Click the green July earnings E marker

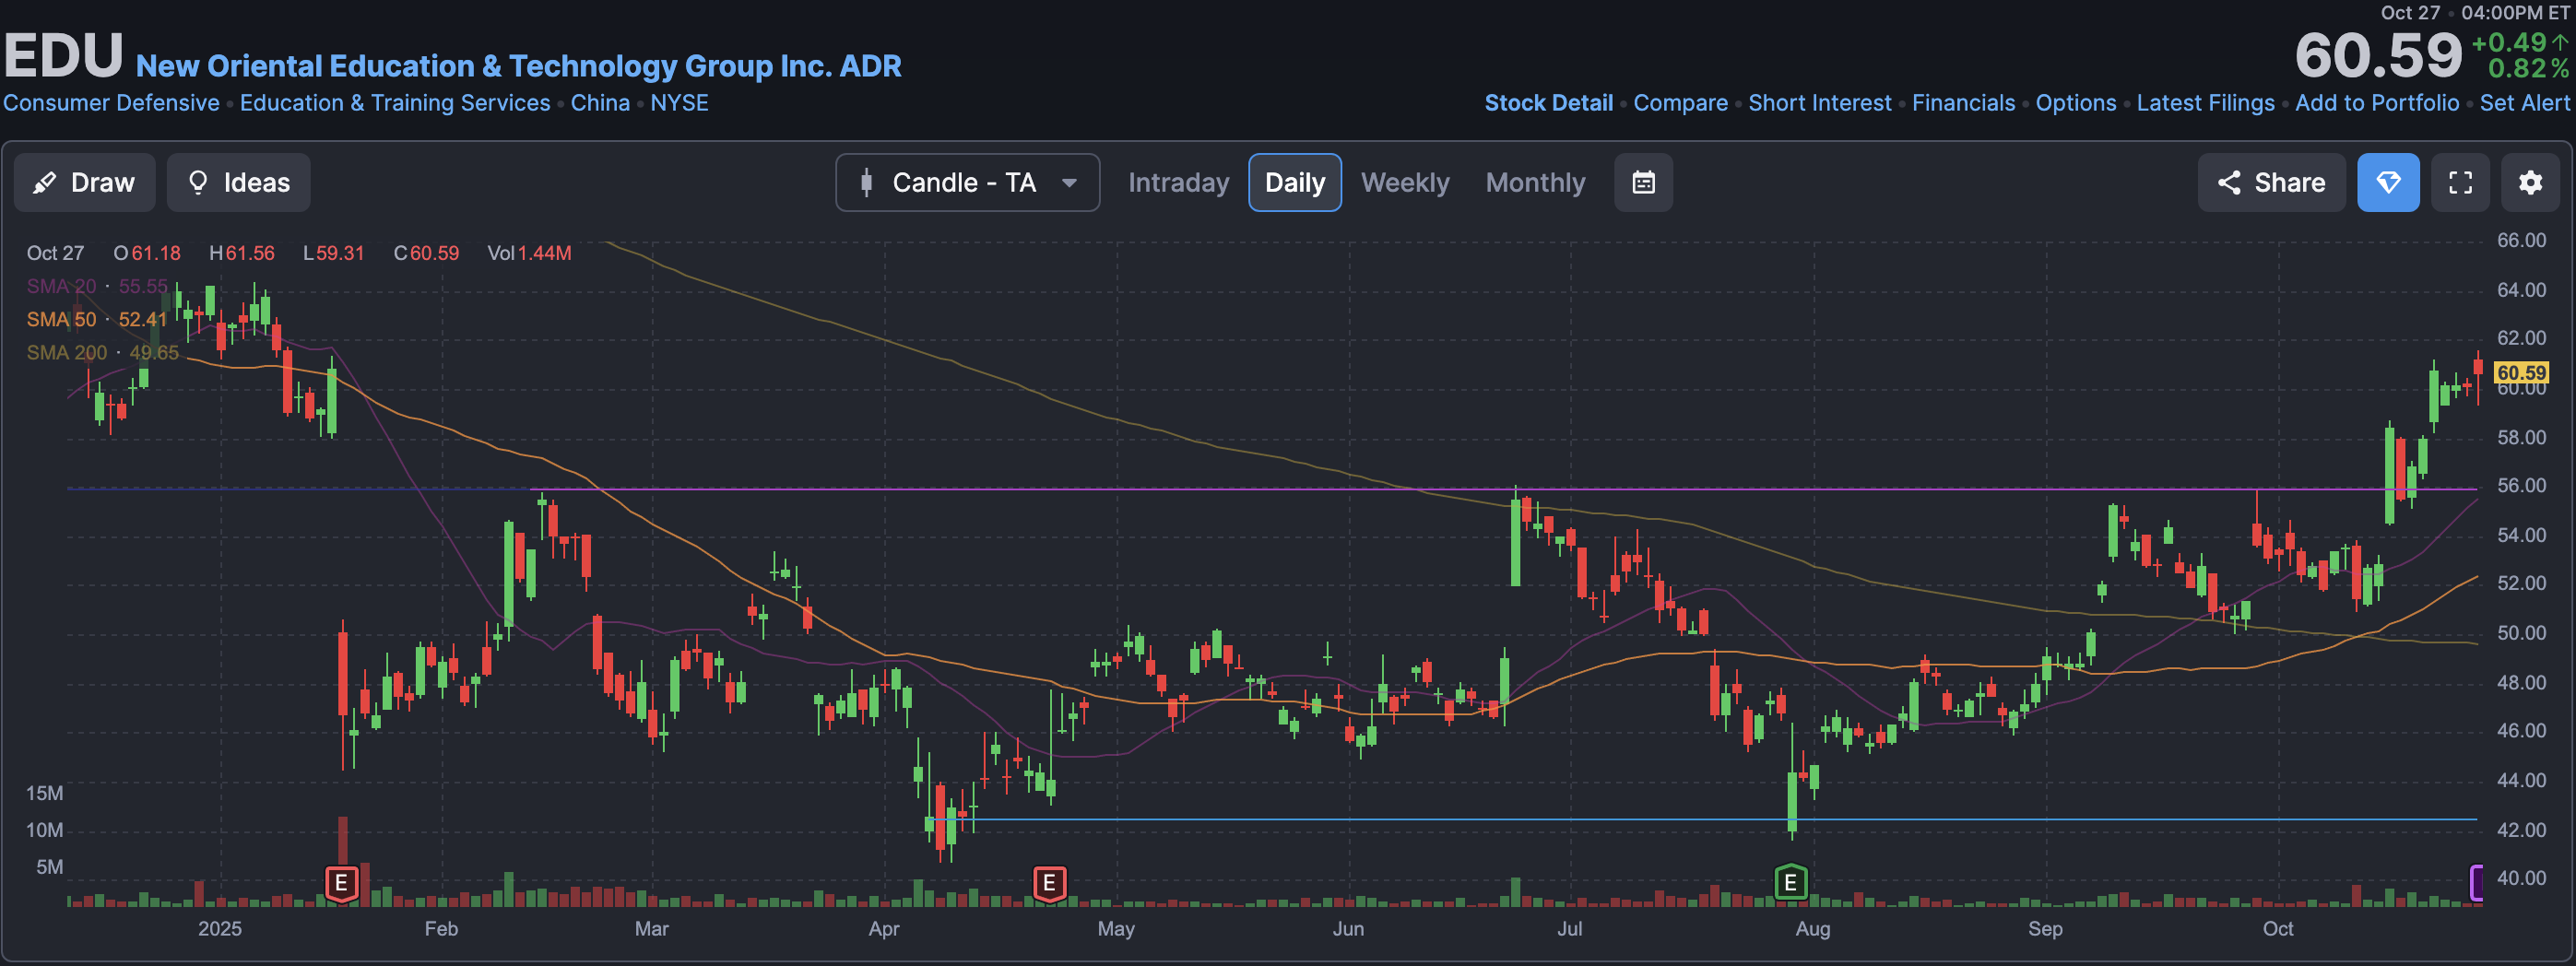click(1790, 884)
